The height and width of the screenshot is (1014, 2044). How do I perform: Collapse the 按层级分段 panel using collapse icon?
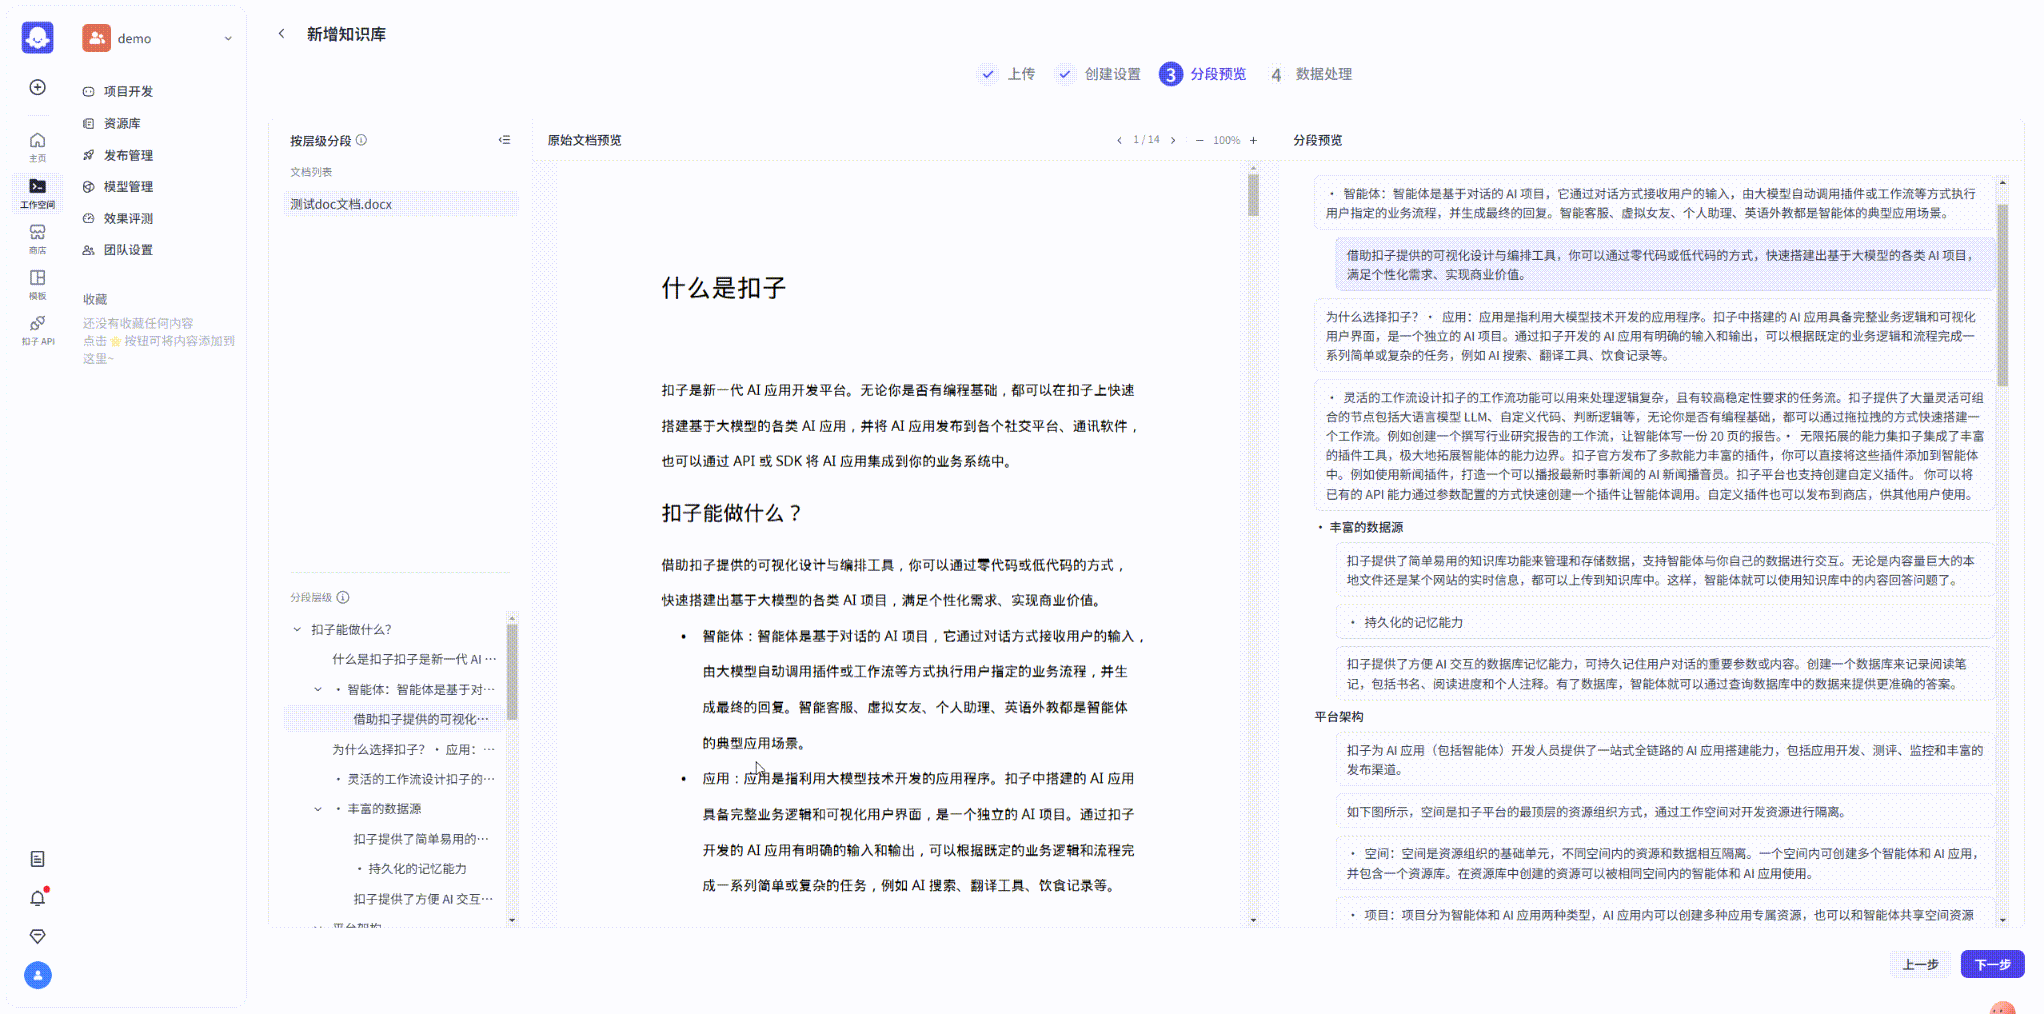tap(504, 140)
